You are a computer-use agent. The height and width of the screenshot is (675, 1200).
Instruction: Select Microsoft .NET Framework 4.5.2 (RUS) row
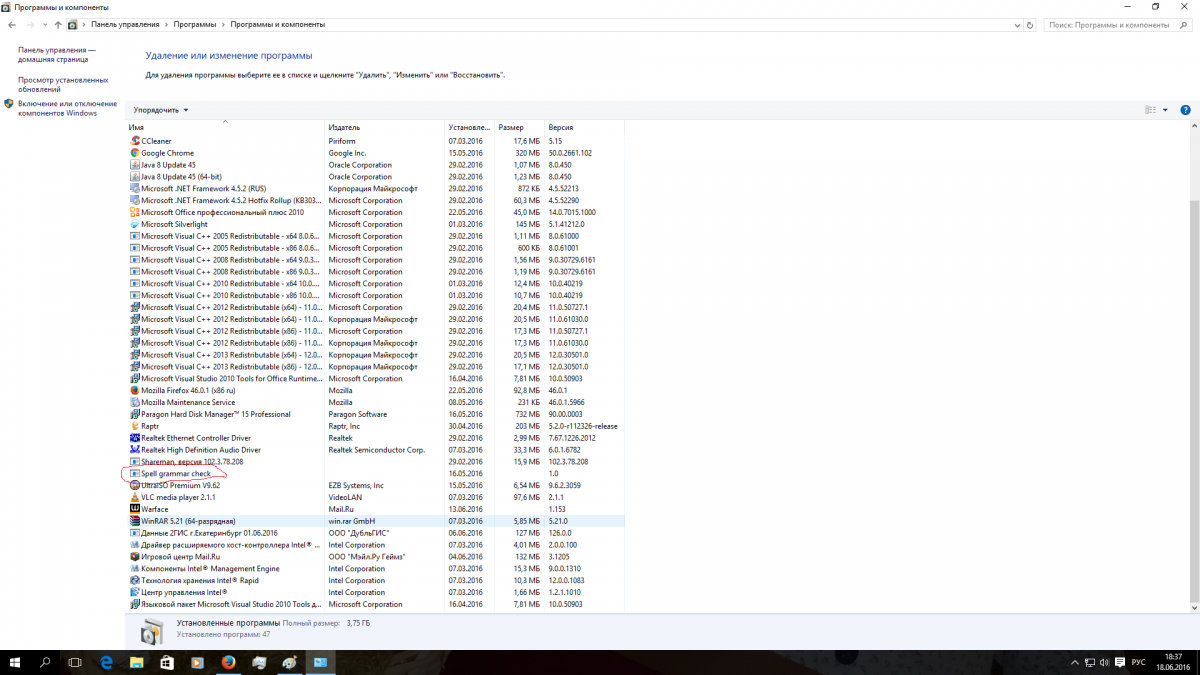375,188
